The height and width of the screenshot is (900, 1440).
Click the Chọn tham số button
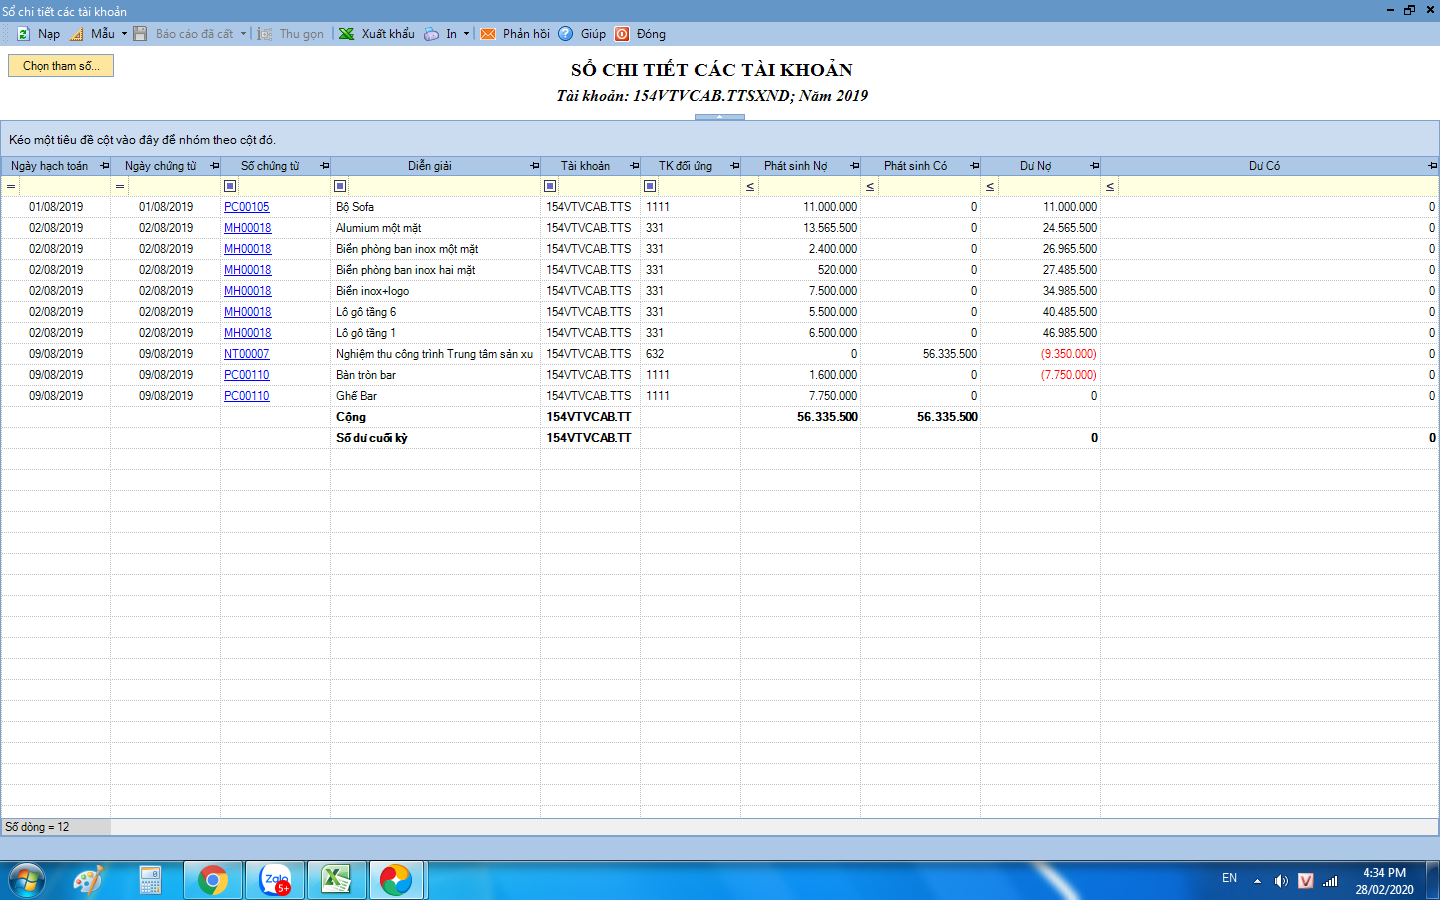(61, 66)
